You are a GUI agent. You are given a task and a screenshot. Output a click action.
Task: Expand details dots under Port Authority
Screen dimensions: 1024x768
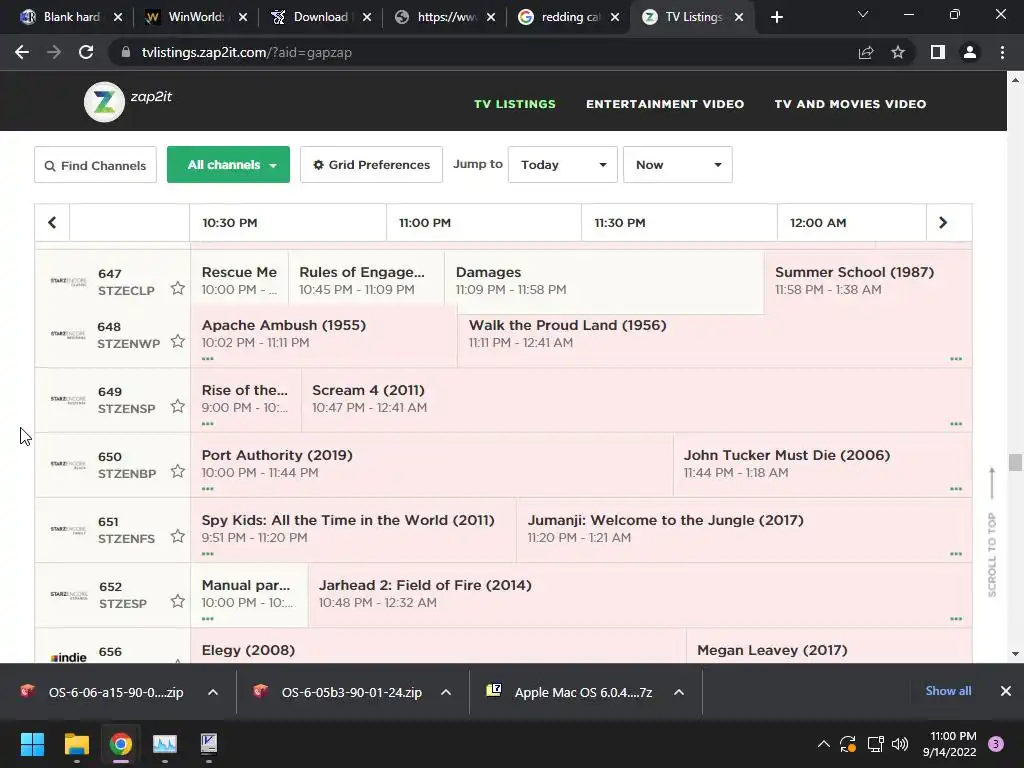[208, 488]
